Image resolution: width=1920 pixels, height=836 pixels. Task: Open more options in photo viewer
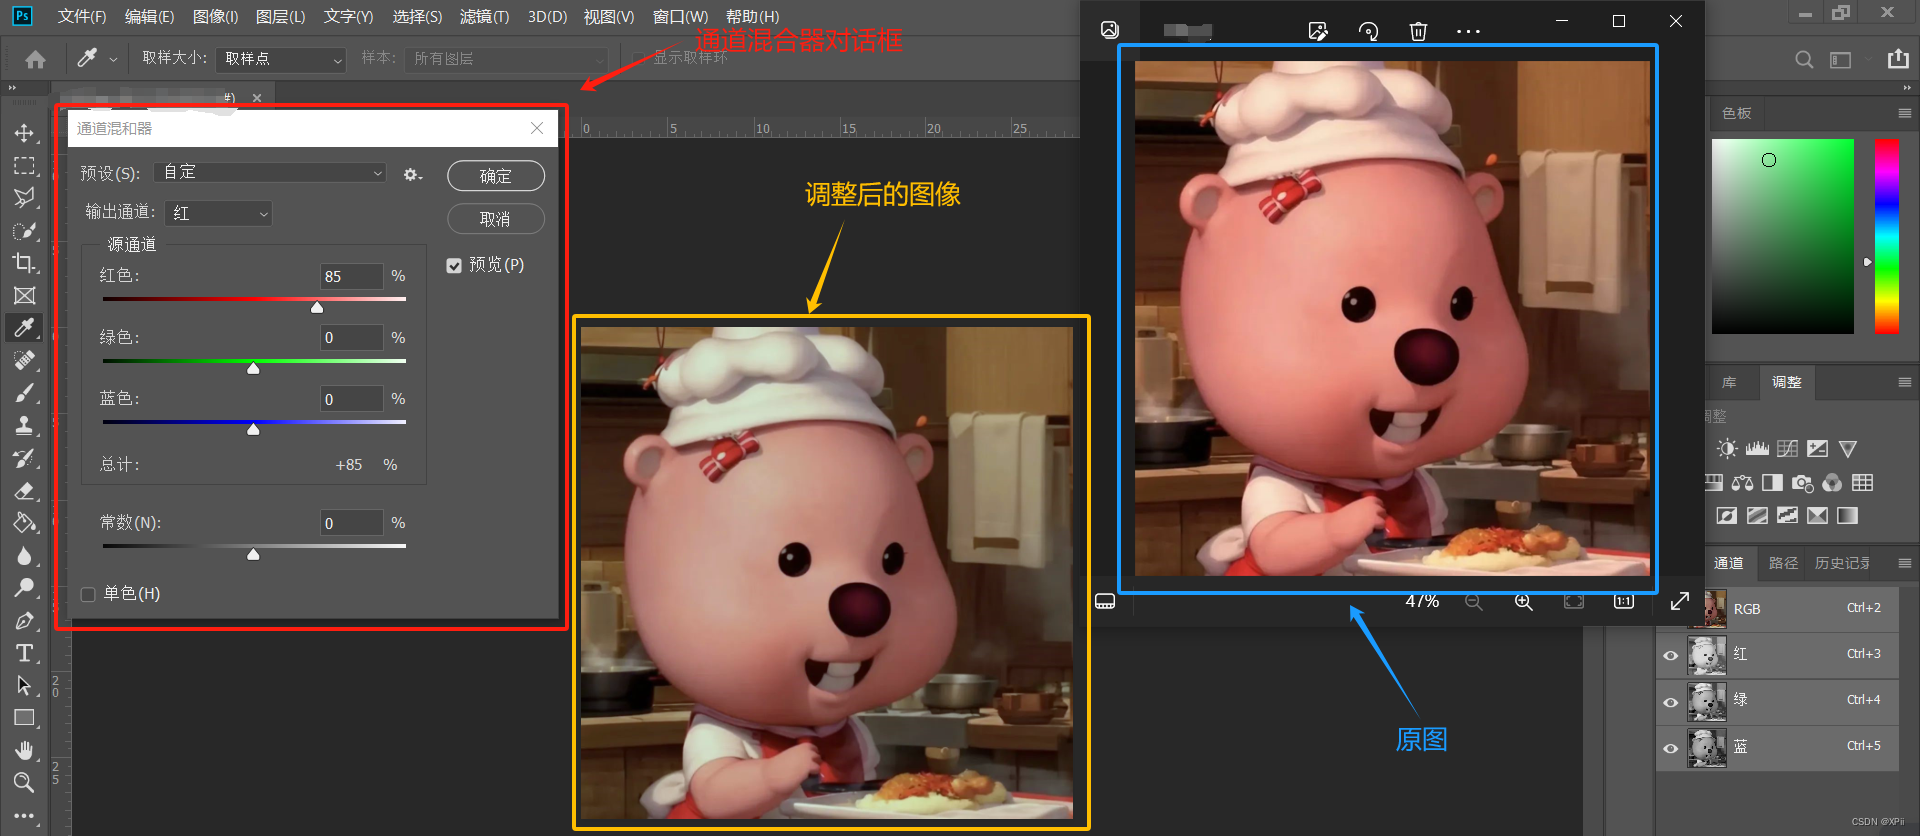click(1468, 31)
